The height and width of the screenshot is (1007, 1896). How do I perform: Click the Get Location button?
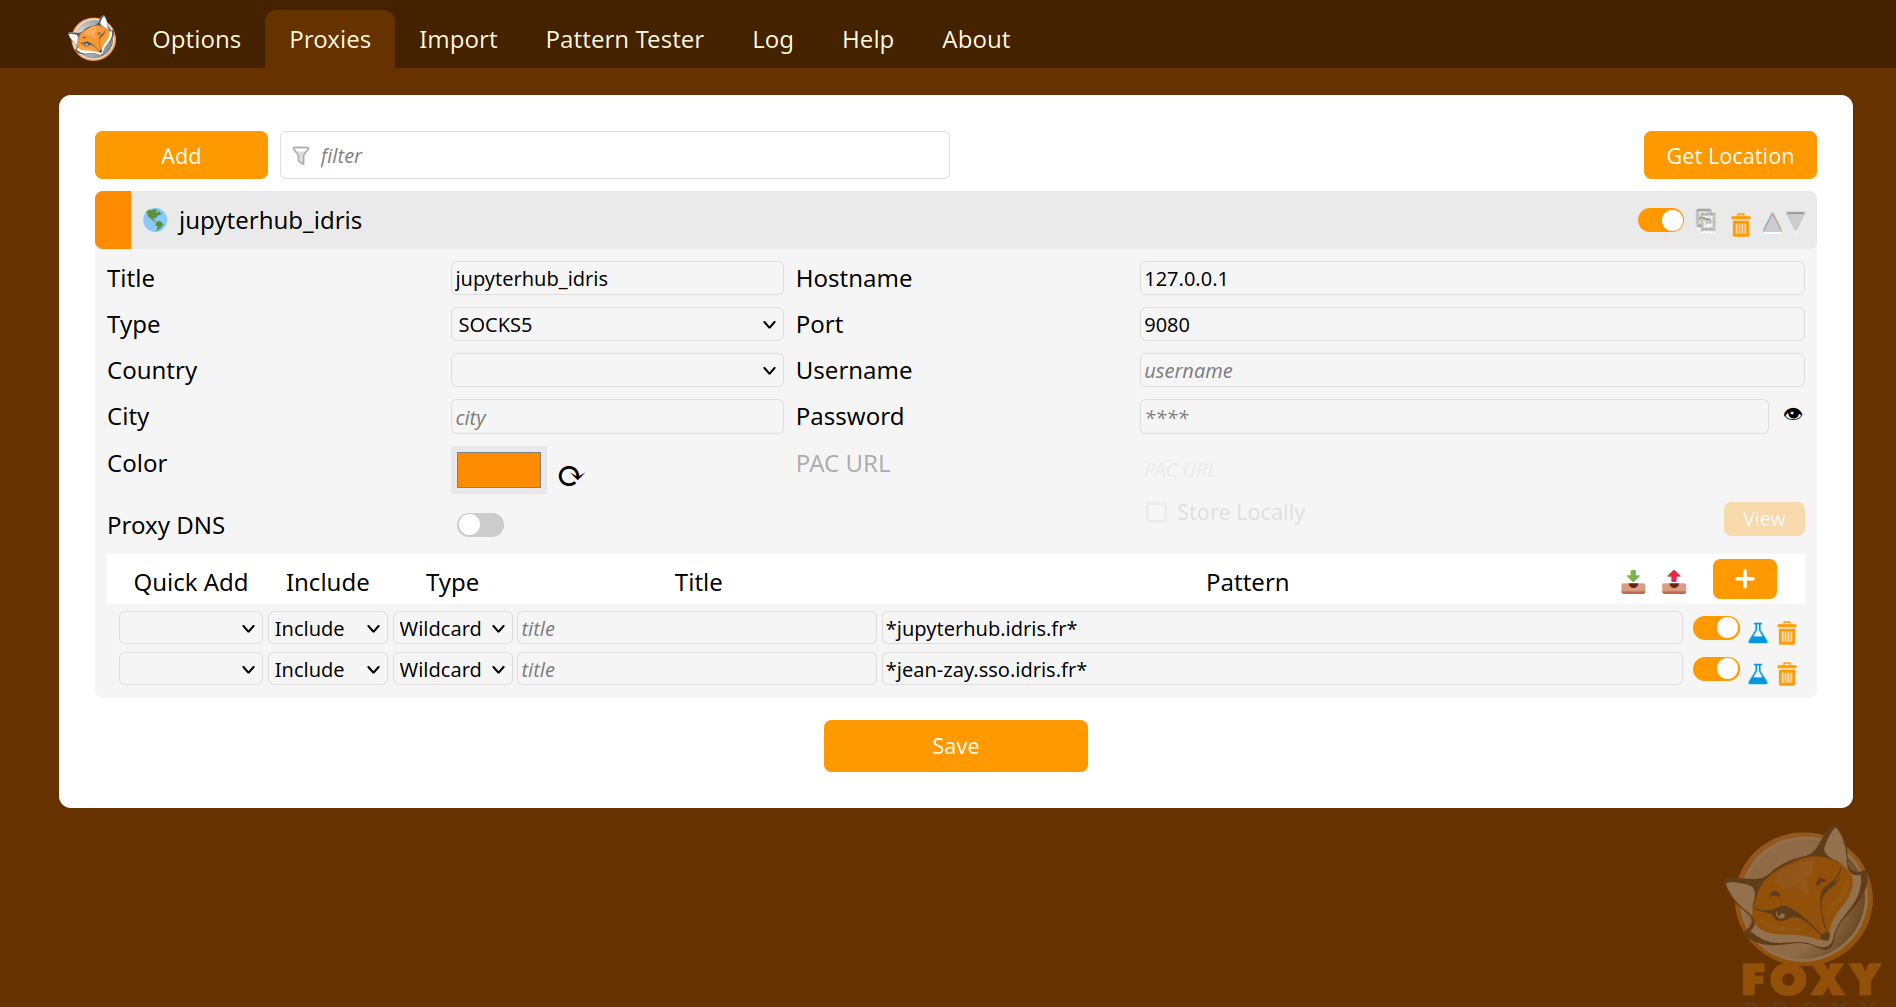coord(1729,155)
